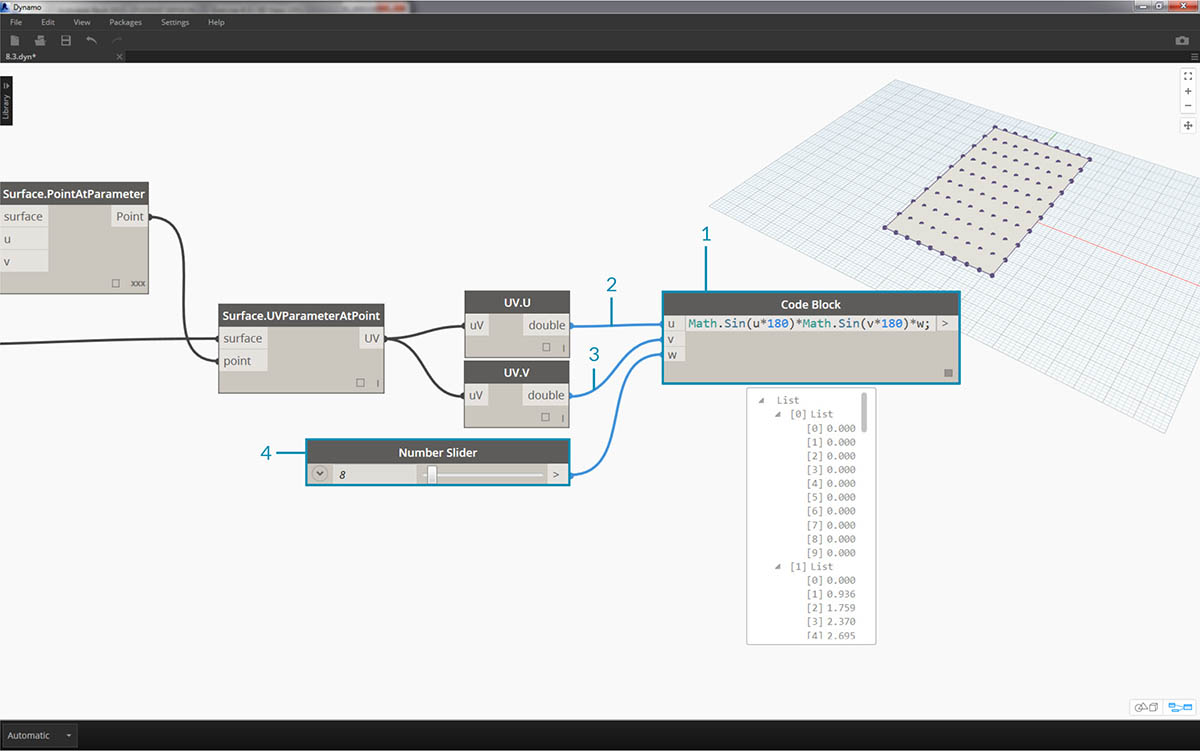Zoom in using the plus icon

point(1188,91)
